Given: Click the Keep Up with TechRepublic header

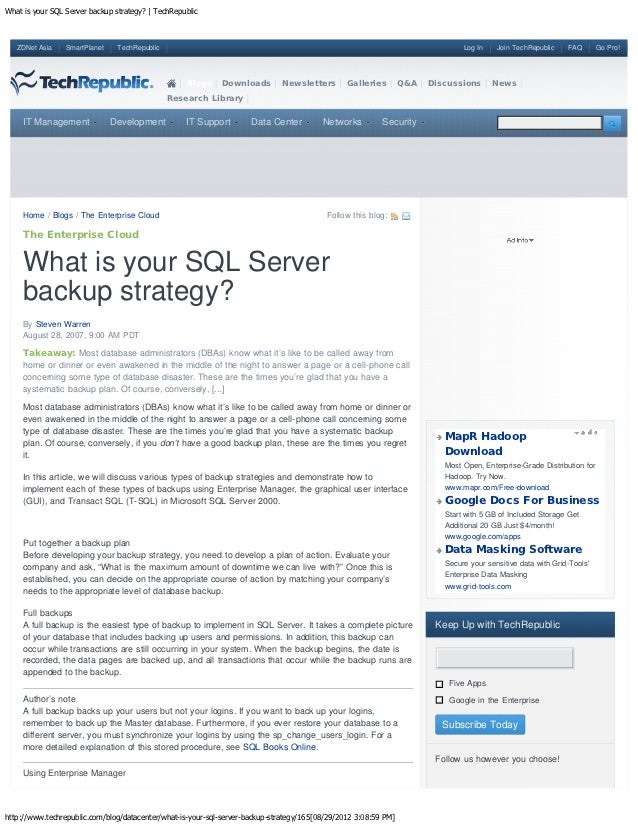Looking at the screenshot, I should point(520,625).
